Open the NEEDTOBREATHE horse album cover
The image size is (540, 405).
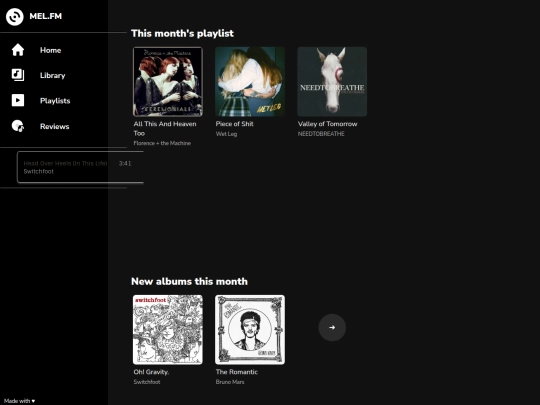click(332, 82)
